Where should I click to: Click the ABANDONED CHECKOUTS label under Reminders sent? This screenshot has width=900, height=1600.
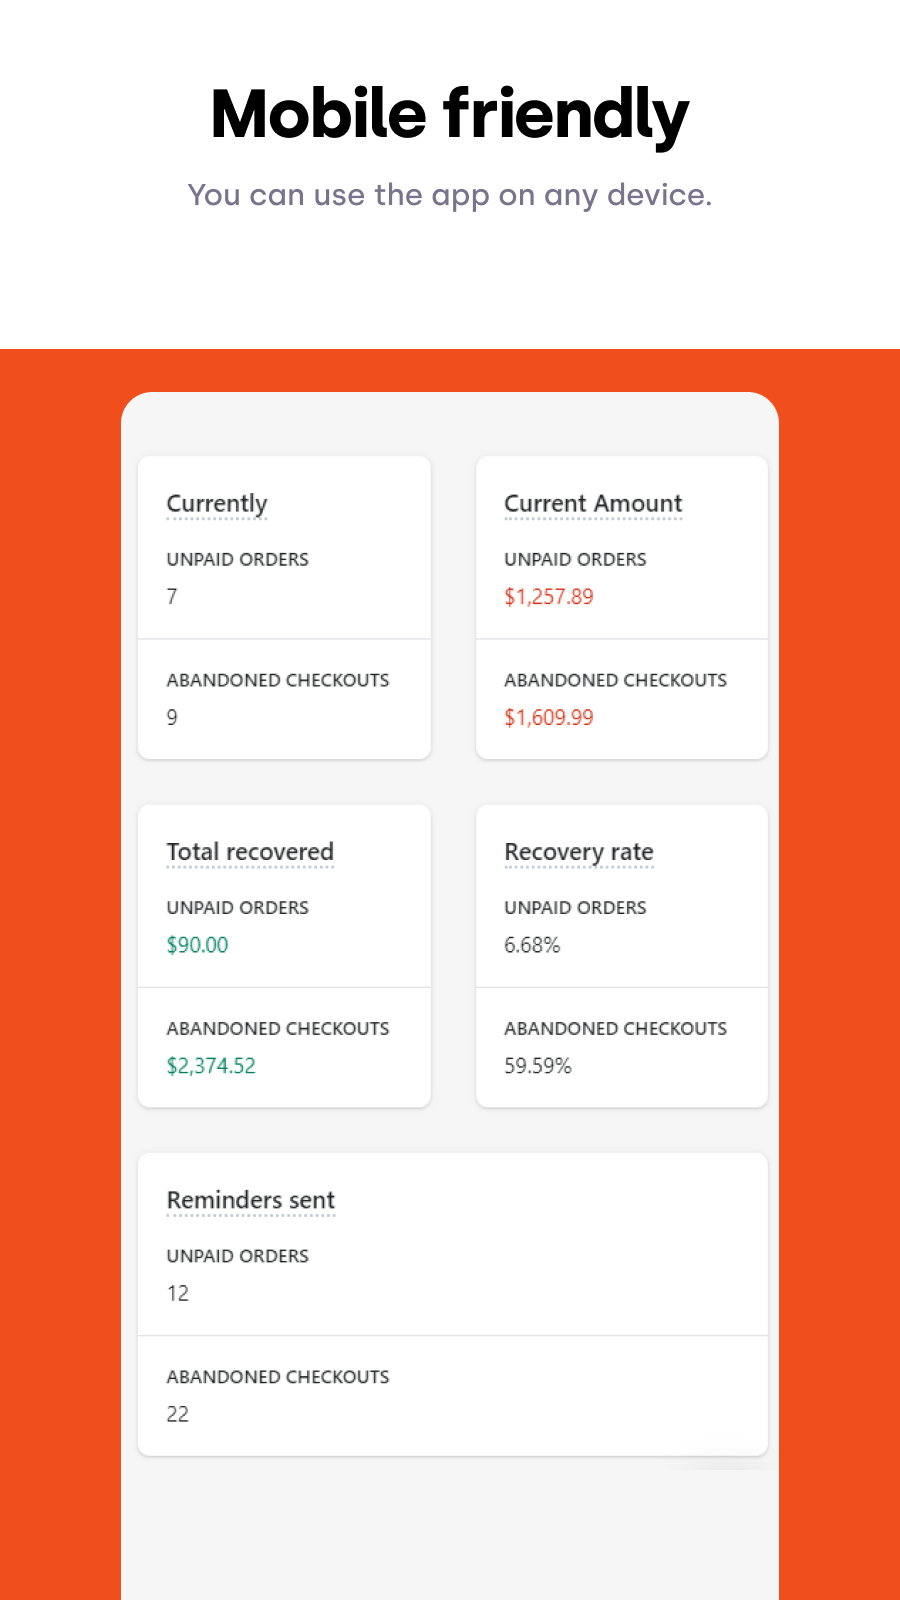278,1377
